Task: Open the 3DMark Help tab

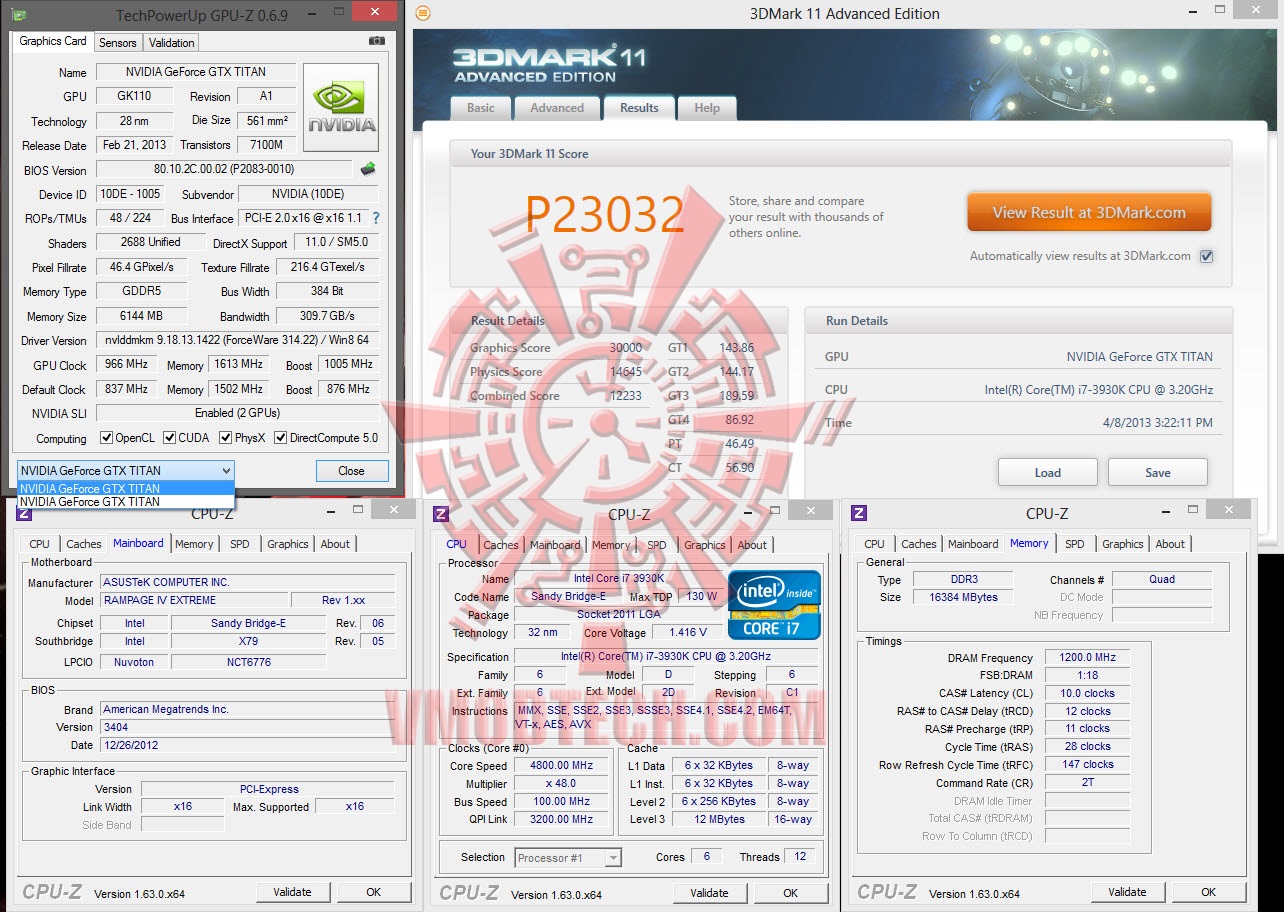Action: pyautogui.click(x=707, y=108)
